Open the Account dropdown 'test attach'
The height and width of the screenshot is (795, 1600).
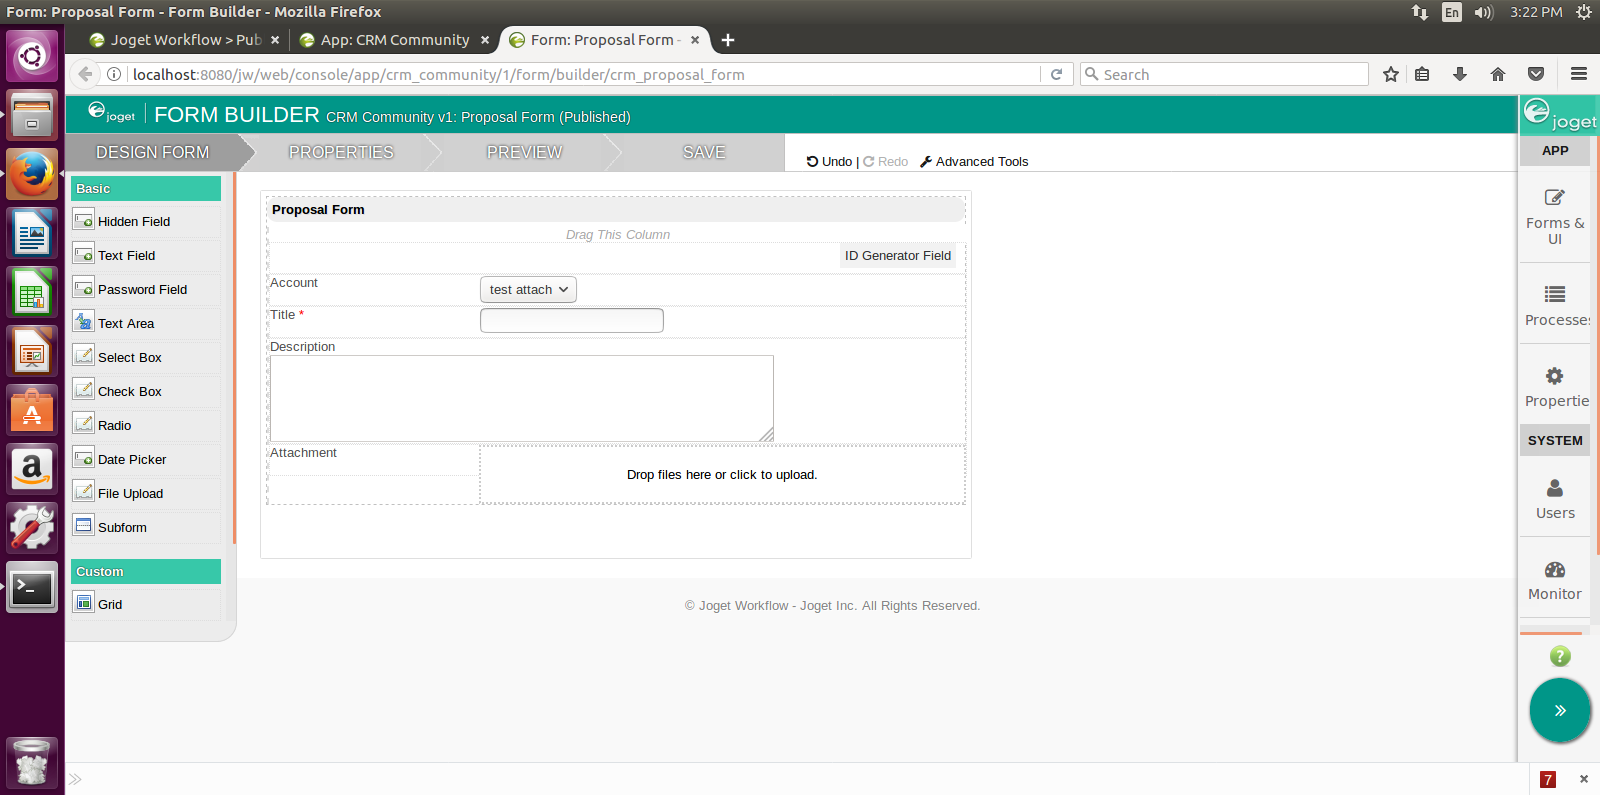[x=528, y=289]
